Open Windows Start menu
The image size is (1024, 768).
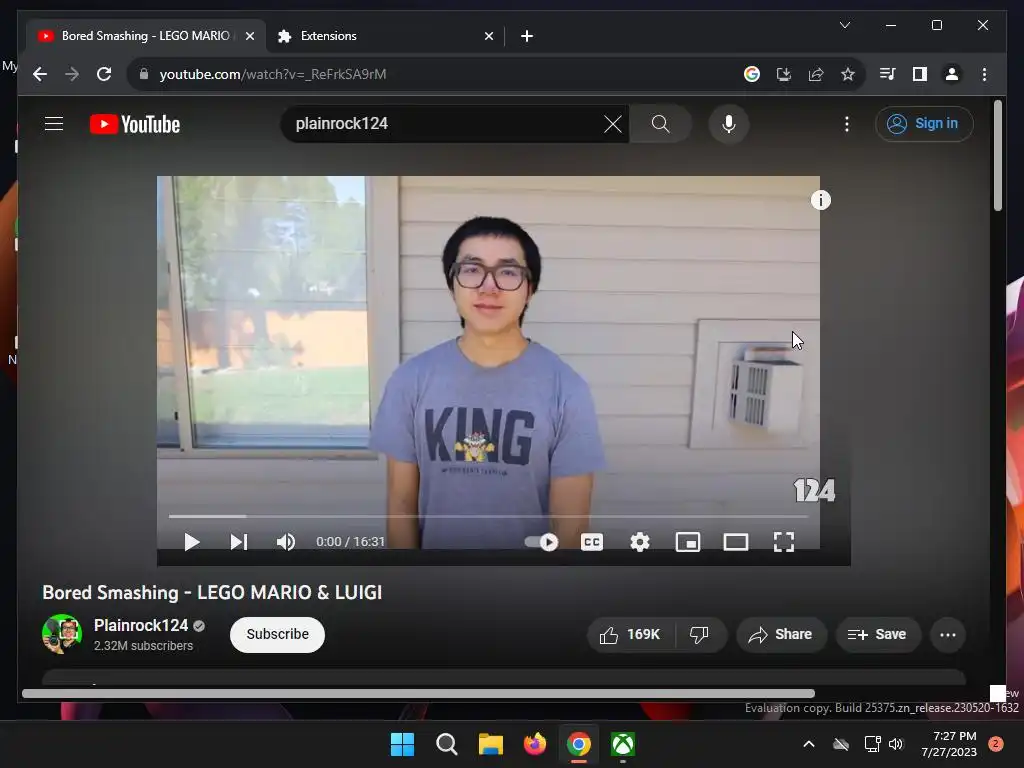[x=402, y=744]
